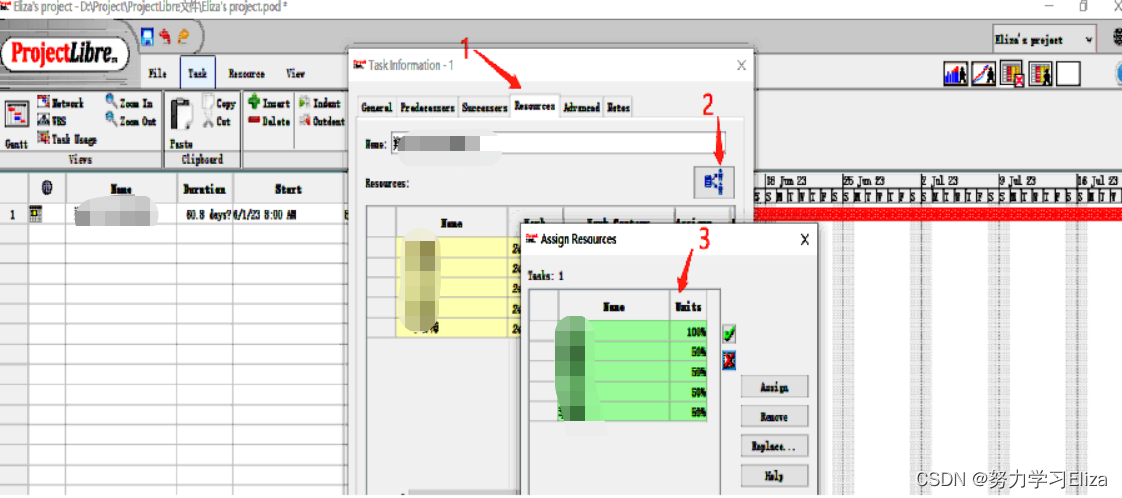The image size is (1122, 498).
Task: Show the charts sub-view icon
Action: click(x=984, y=74)
